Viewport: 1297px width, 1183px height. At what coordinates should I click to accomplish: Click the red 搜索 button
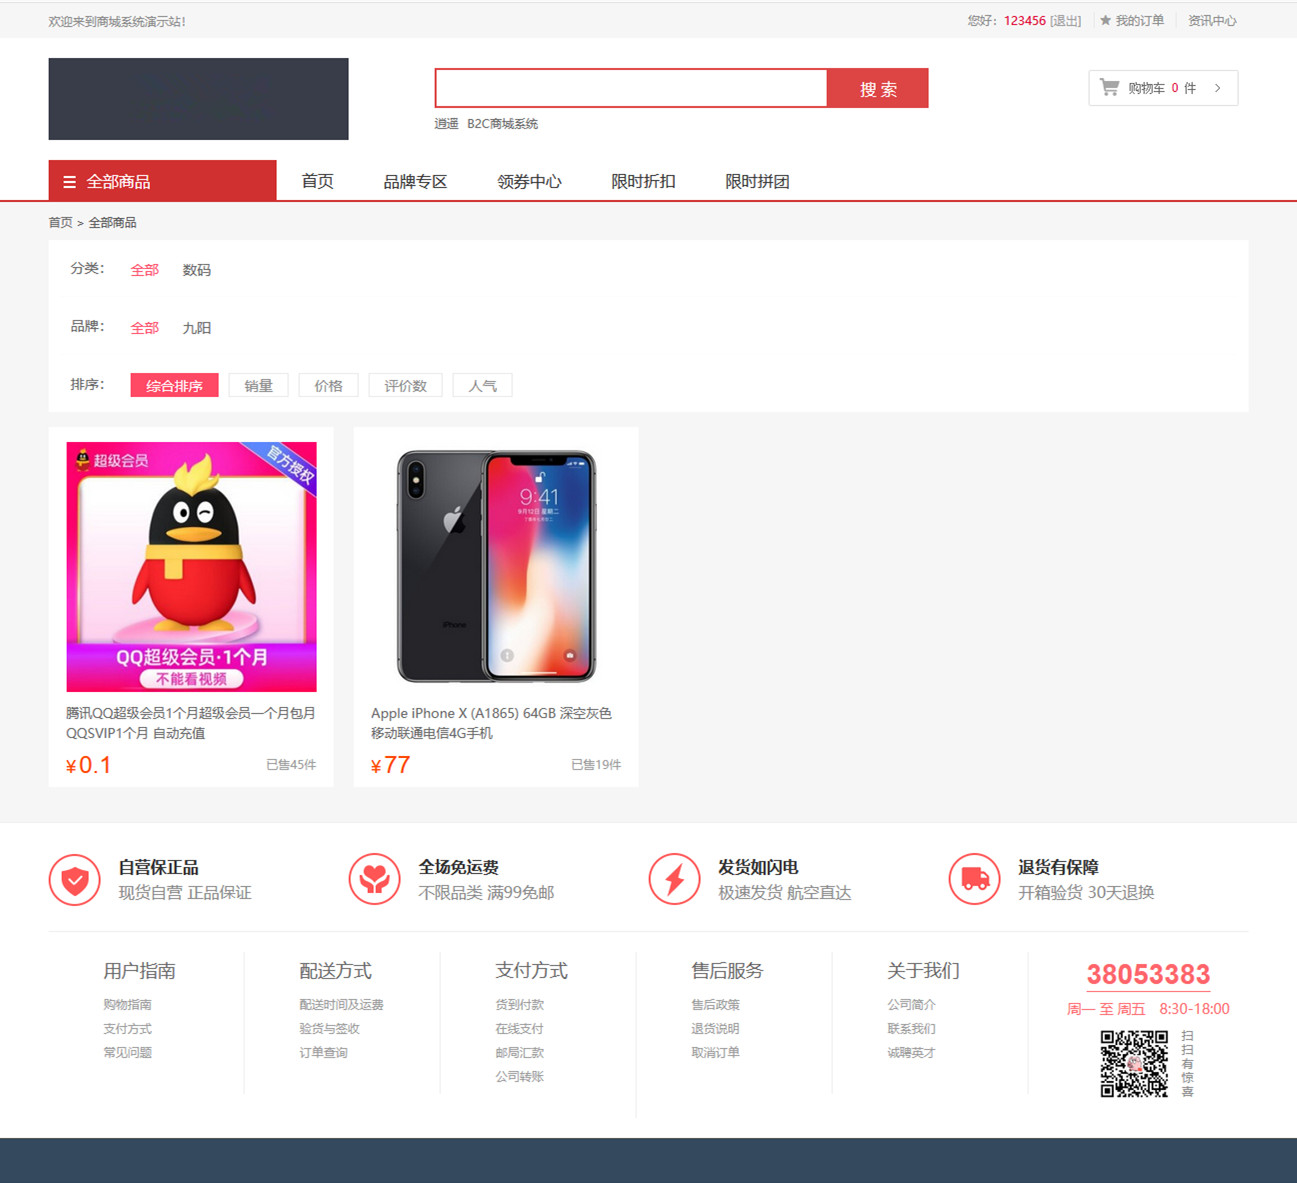[x=878, y=88]
